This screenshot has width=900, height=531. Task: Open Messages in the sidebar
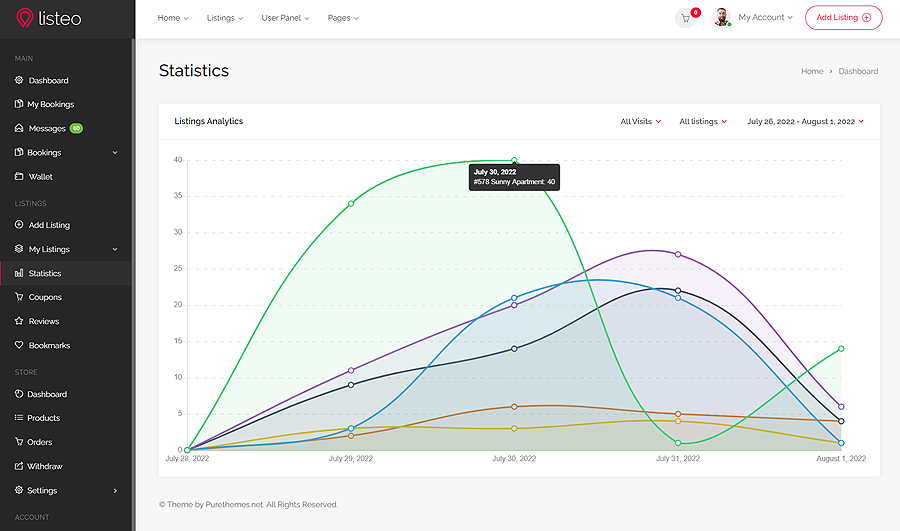(47, 129)
